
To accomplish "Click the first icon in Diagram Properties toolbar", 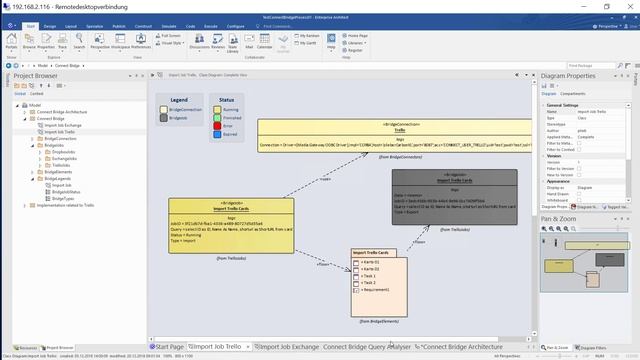I will pos(544,86).
